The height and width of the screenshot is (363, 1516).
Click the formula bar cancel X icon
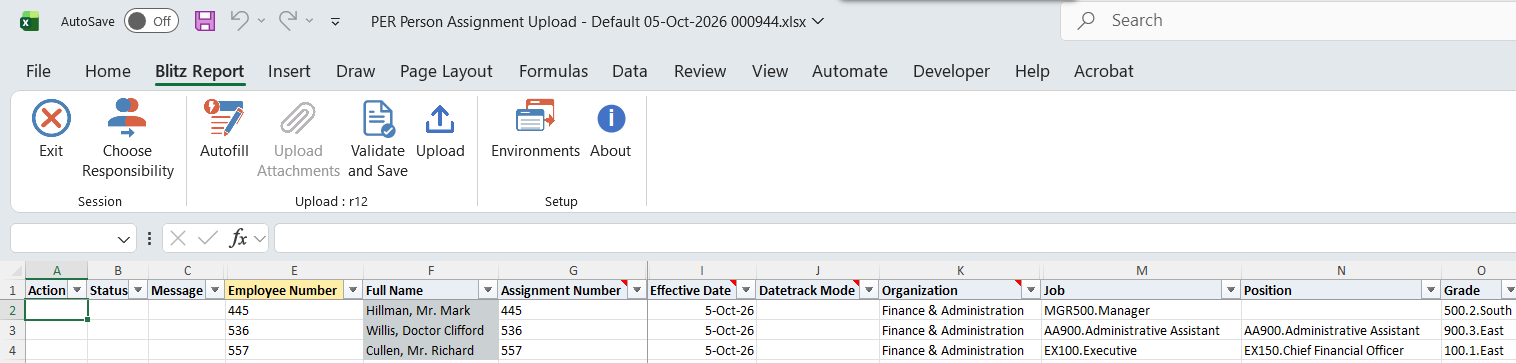coord(178,238)
